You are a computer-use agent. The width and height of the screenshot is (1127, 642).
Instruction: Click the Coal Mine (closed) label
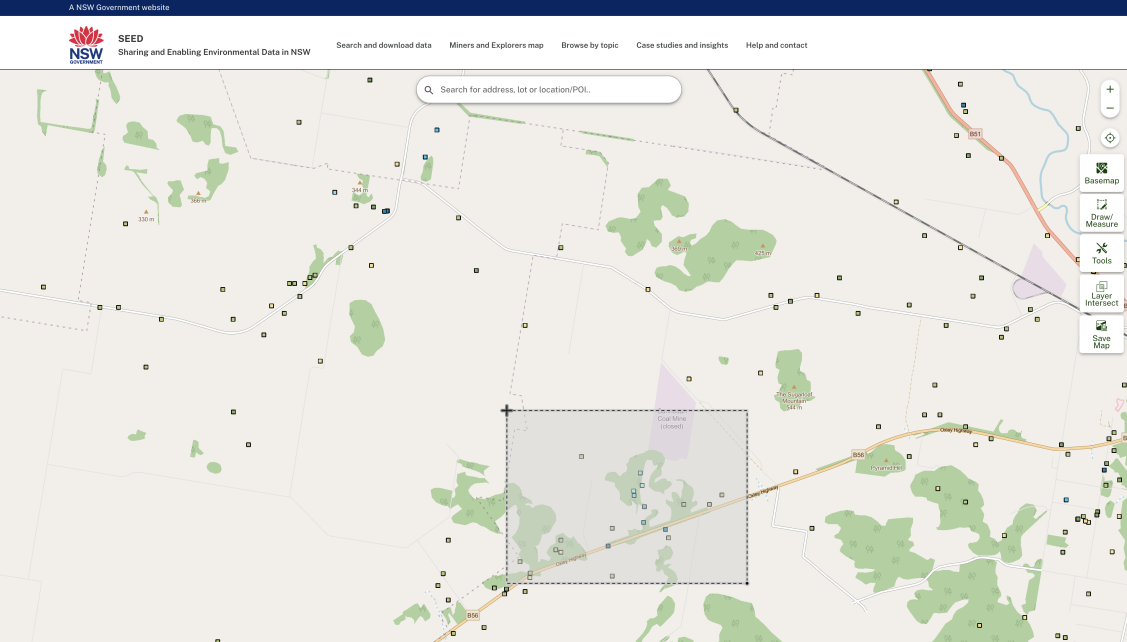(x=672, y=422)
